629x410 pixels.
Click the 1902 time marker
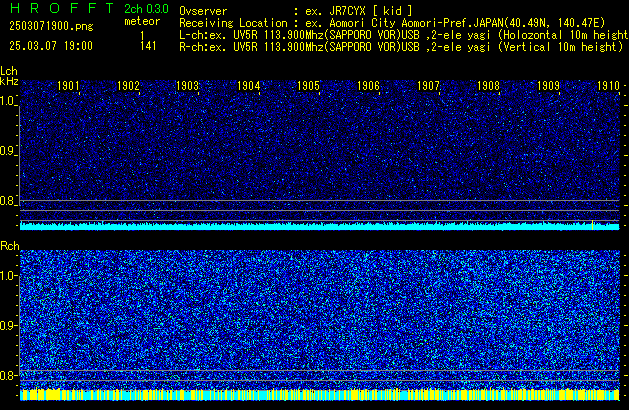[128, 86]
